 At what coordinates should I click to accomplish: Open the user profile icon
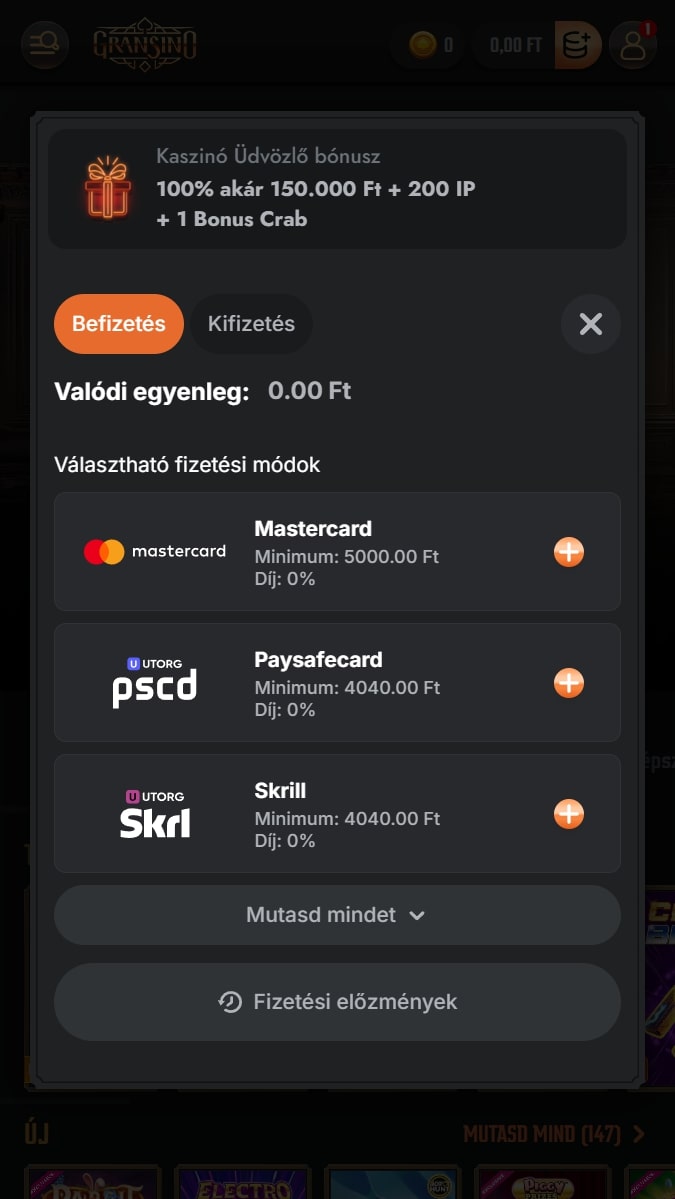632,46
